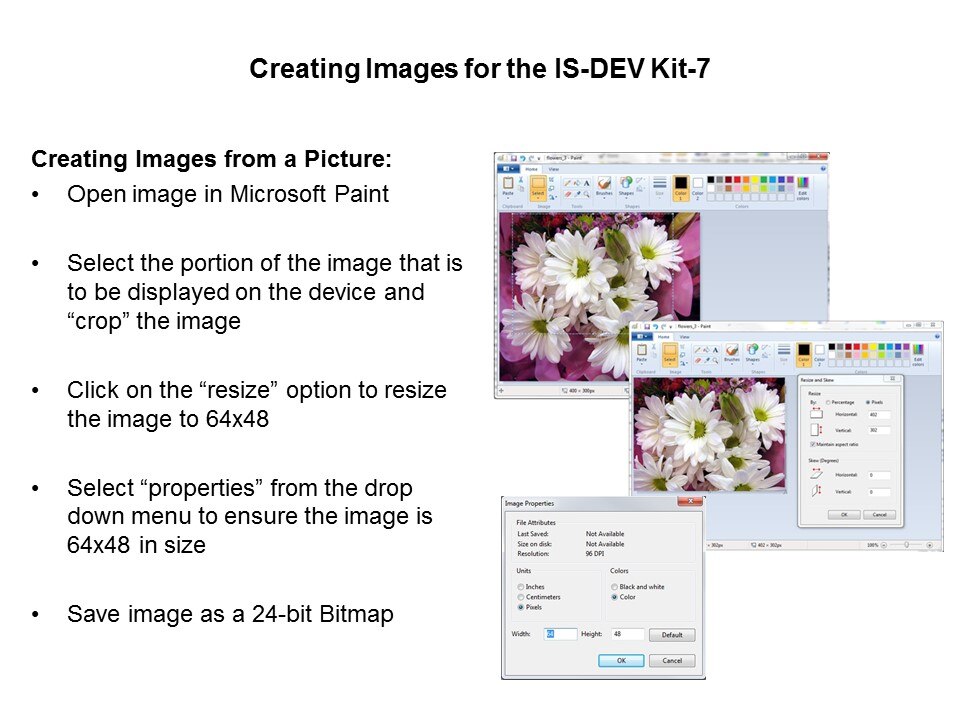Expand the Select dropdown in the upper Paint window

pyautogui.click(x=538, y=198)
